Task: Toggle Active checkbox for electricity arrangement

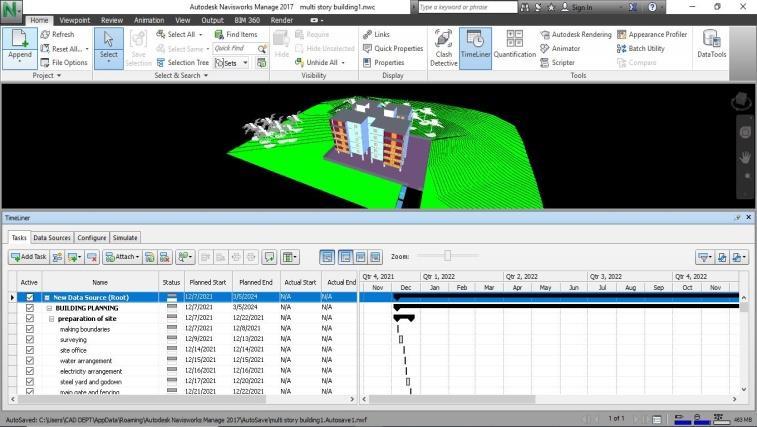Action: (29, 371)
